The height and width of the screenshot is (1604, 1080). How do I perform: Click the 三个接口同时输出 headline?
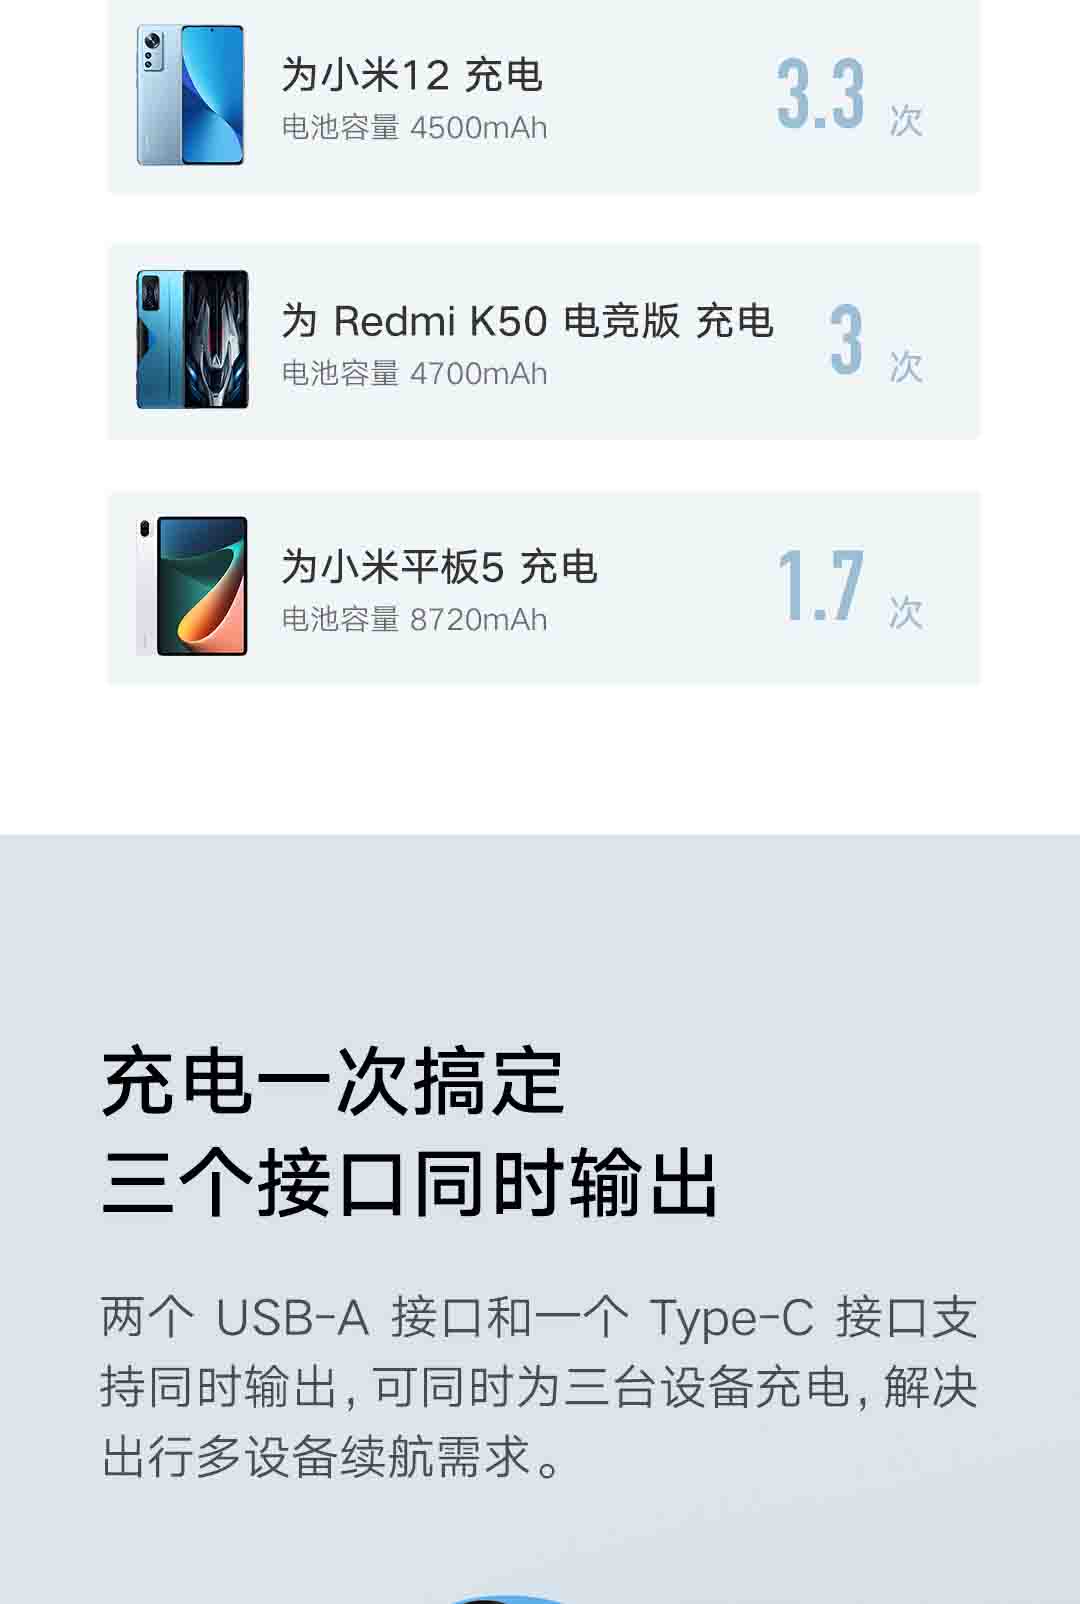(x=410, y=1184)
